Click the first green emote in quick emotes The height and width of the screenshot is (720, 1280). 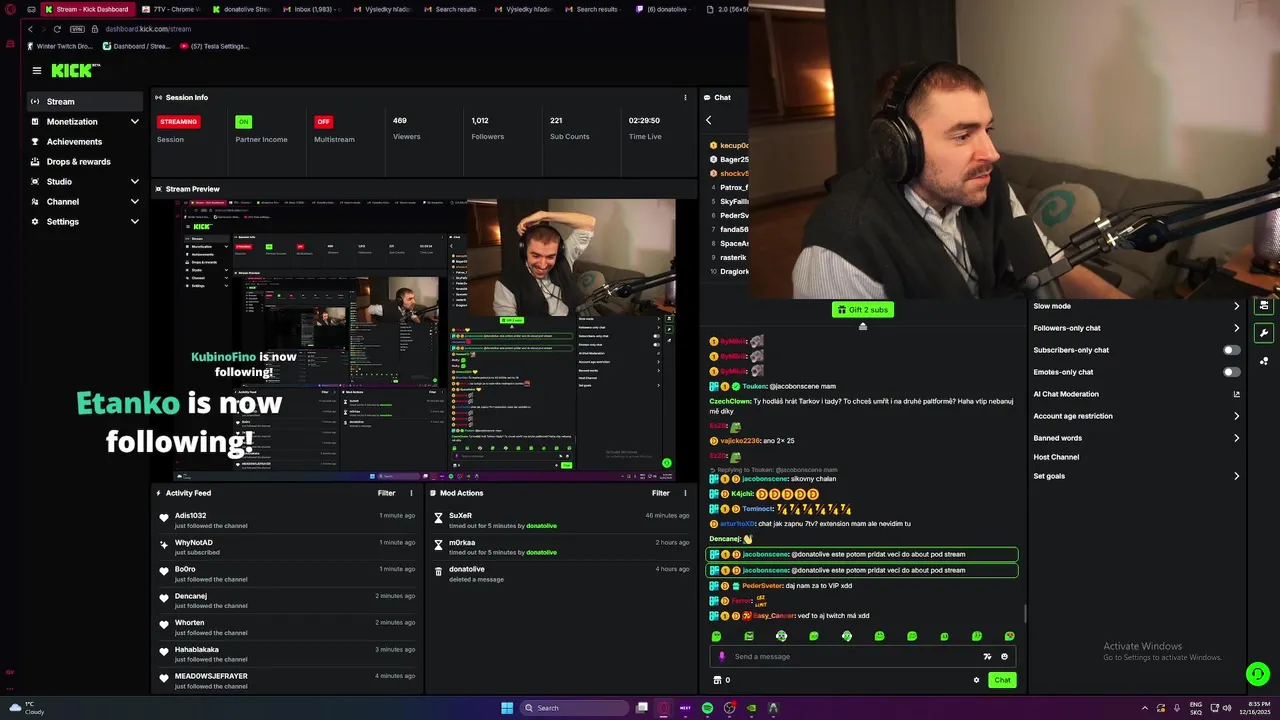(716, 636)
